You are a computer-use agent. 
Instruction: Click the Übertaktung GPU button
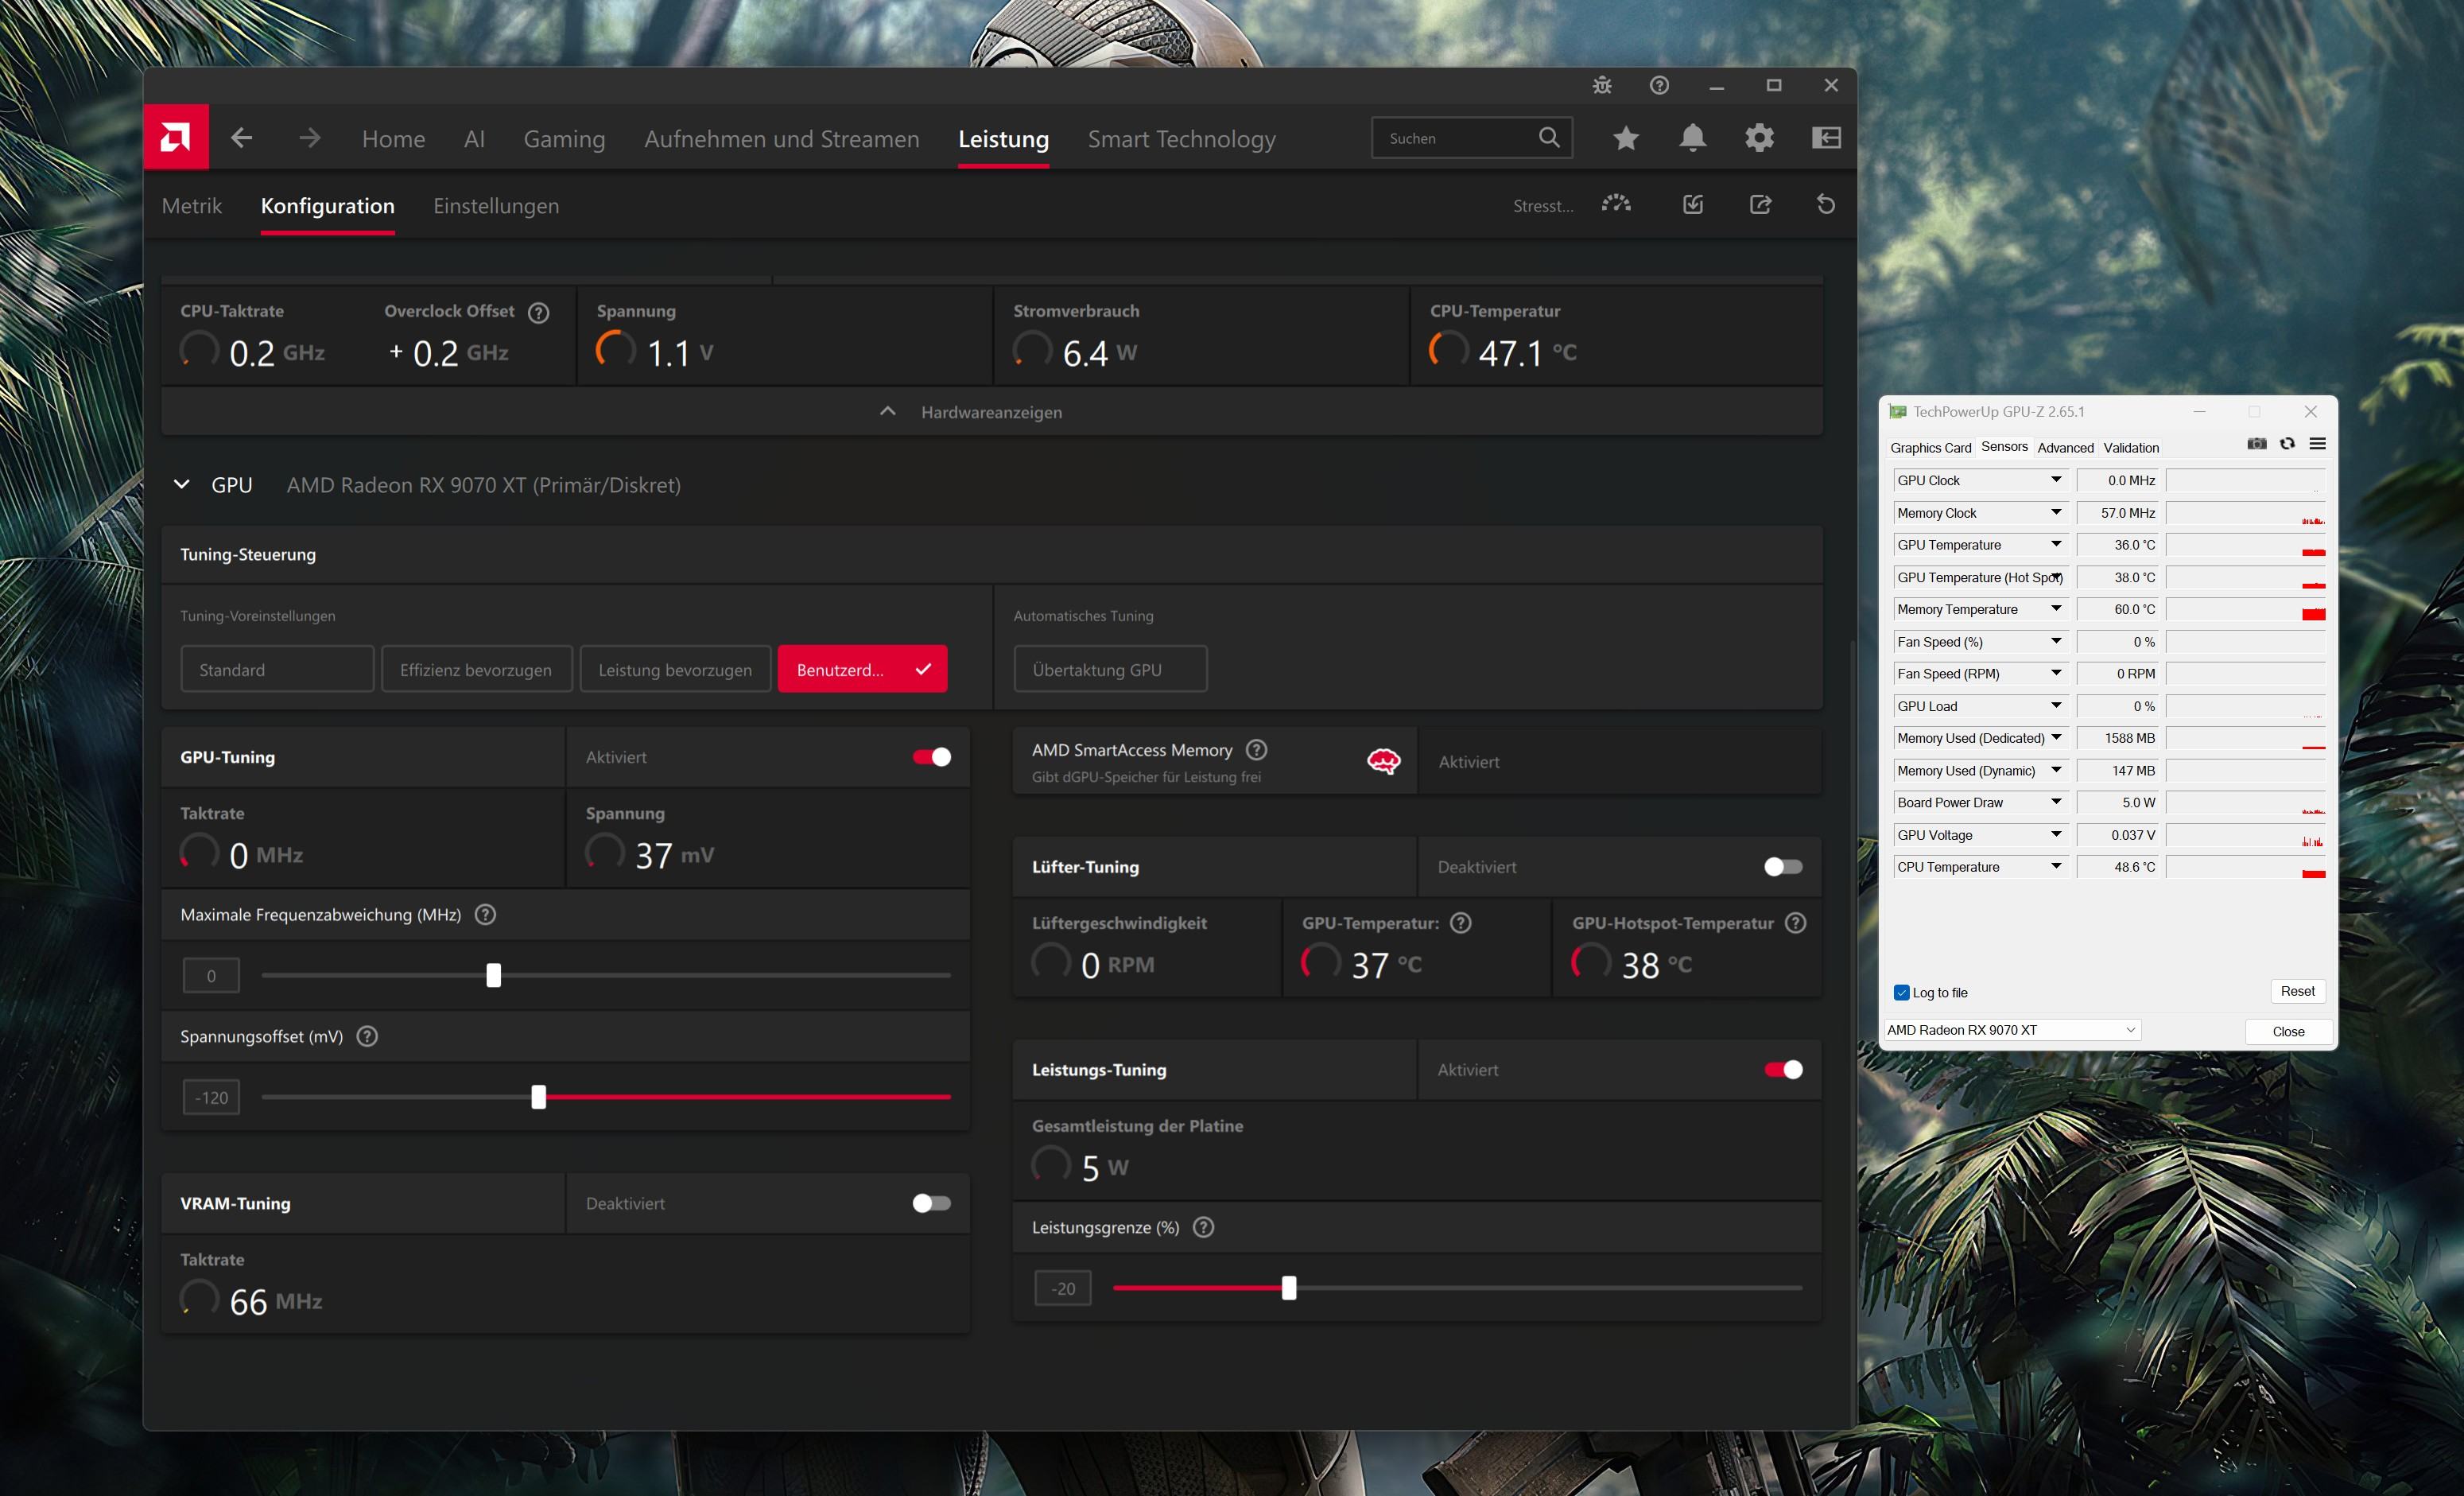tap(1110, 670)
